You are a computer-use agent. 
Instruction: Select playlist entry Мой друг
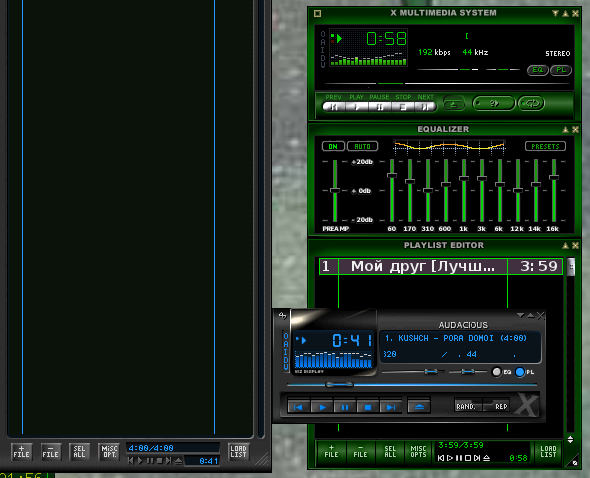click(x=441, y=266)
